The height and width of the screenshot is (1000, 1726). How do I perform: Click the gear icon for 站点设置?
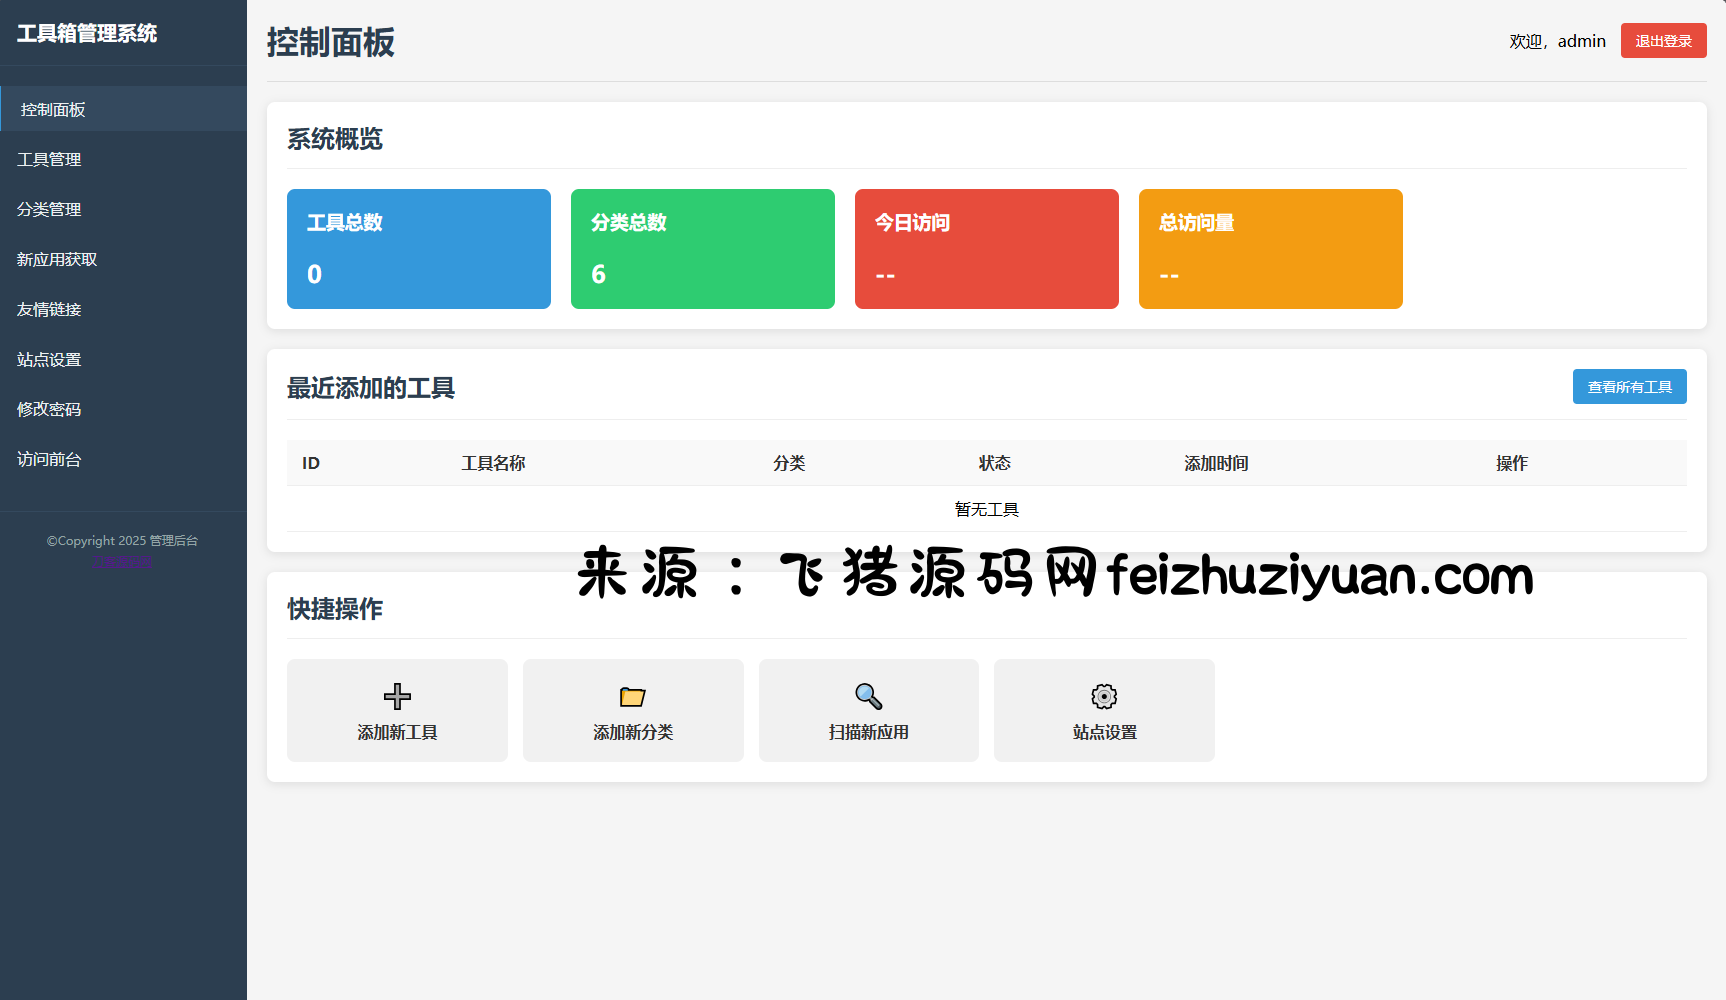(1104, 696)
